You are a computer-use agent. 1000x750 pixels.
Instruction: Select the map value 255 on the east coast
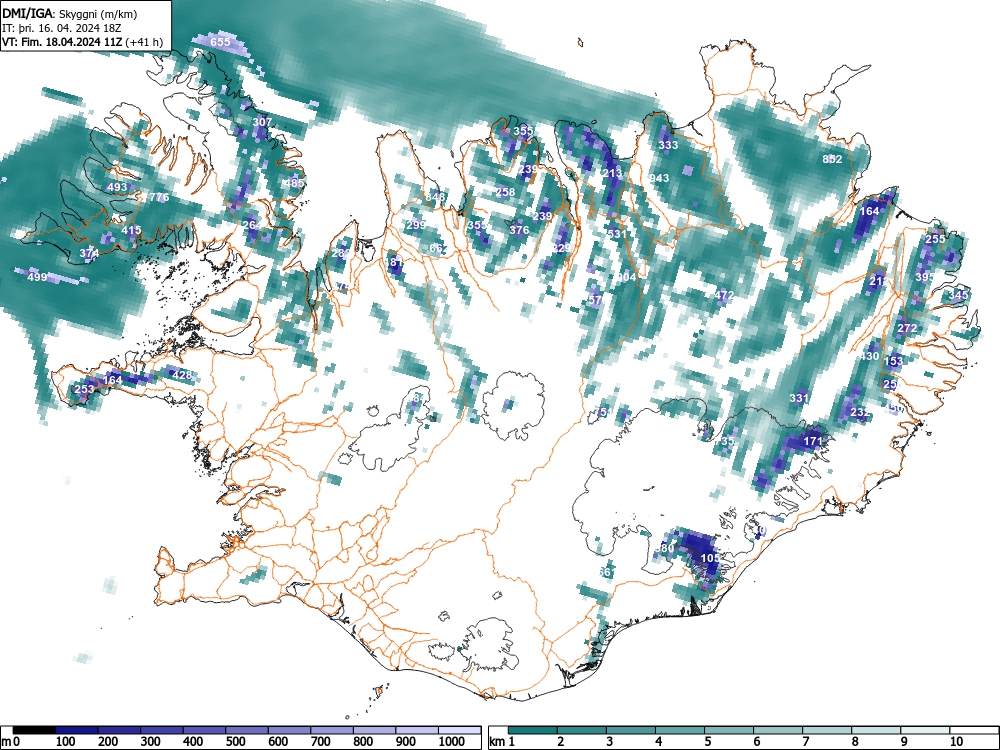coord(935,239)
